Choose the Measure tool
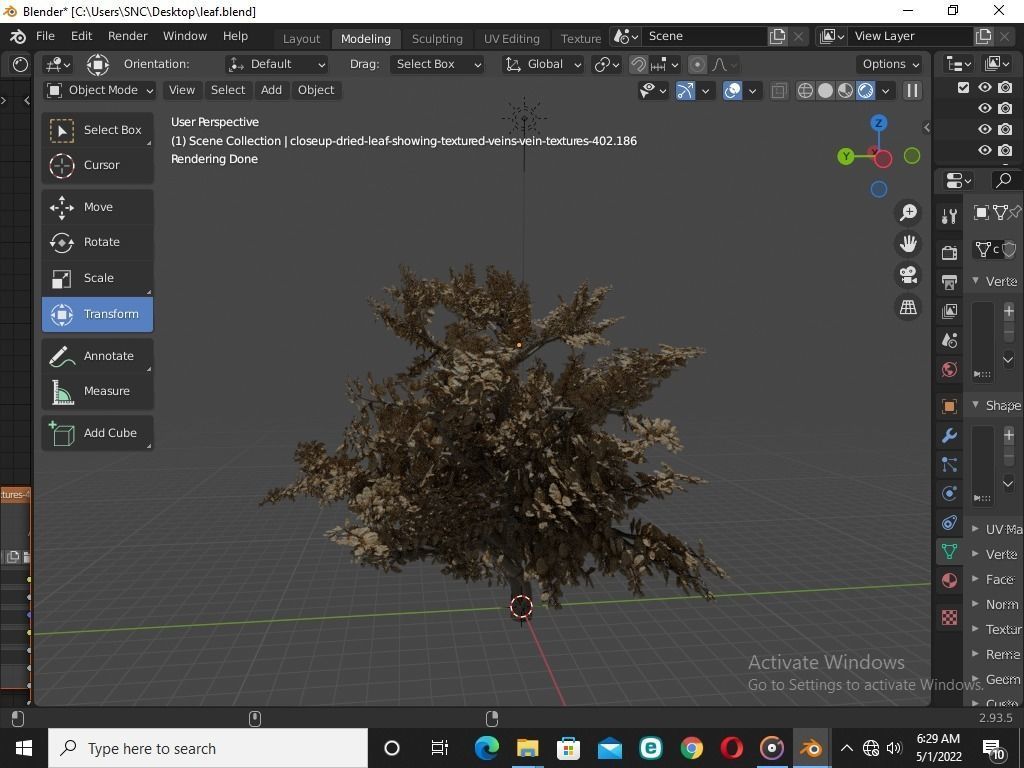Screen dimensions: 1024x768 coord(97,391)
